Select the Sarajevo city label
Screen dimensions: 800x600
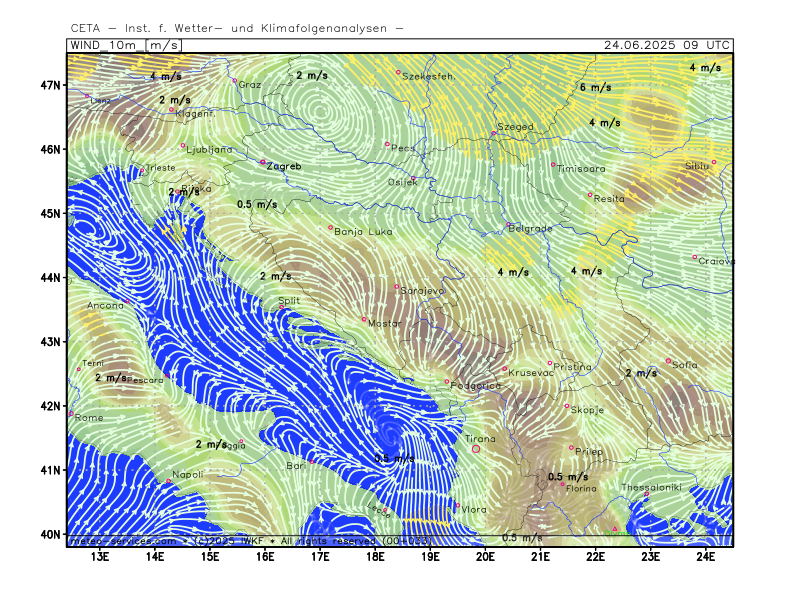pyautogui.click(x=422, y=291)
